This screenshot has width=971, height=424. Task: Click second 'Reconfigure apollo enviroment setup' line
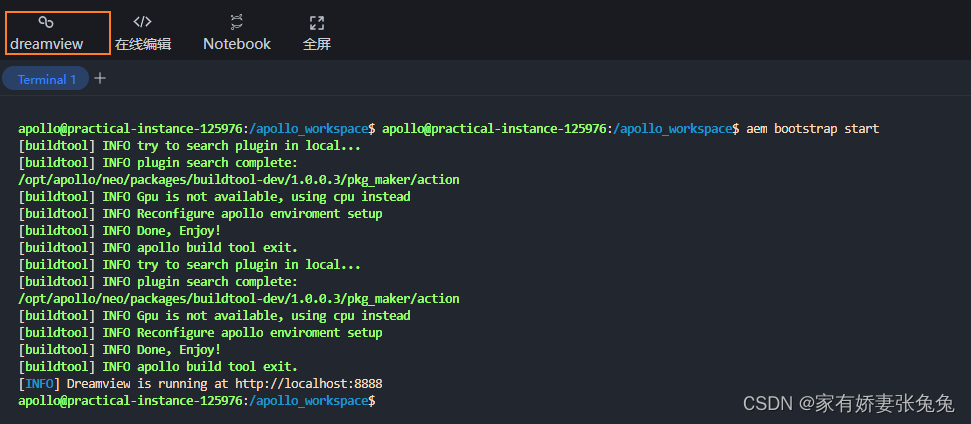[x=200, y=332]
